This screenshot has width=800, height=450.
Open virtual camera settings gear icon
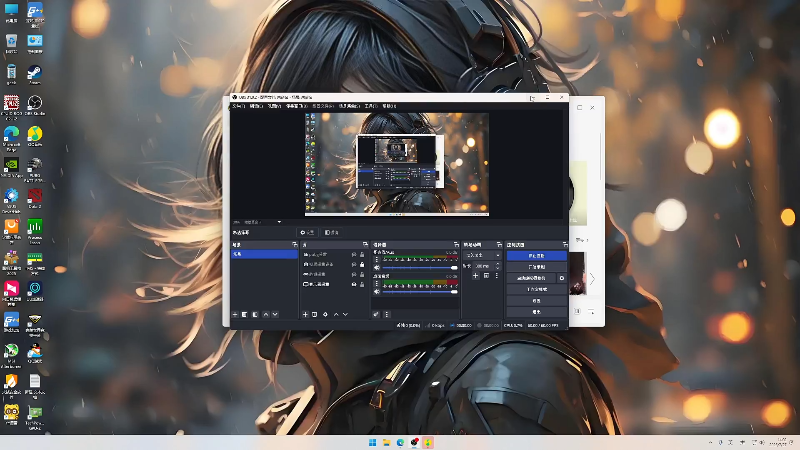562,278
